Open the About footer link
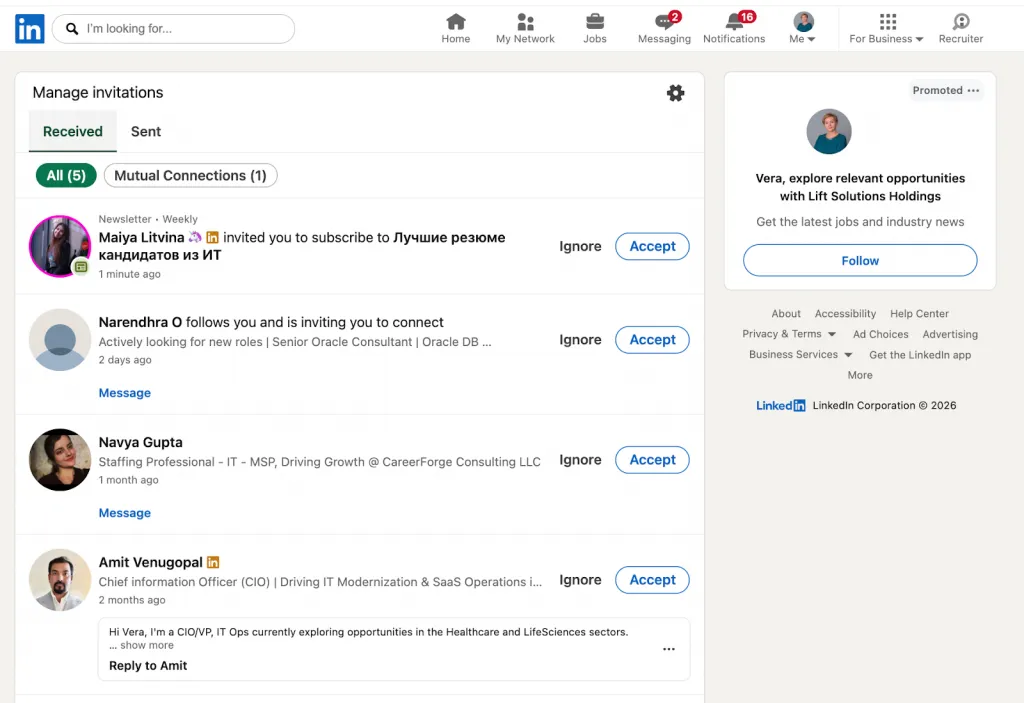This screenshot has height=703, width=1024. click(786, 314)
